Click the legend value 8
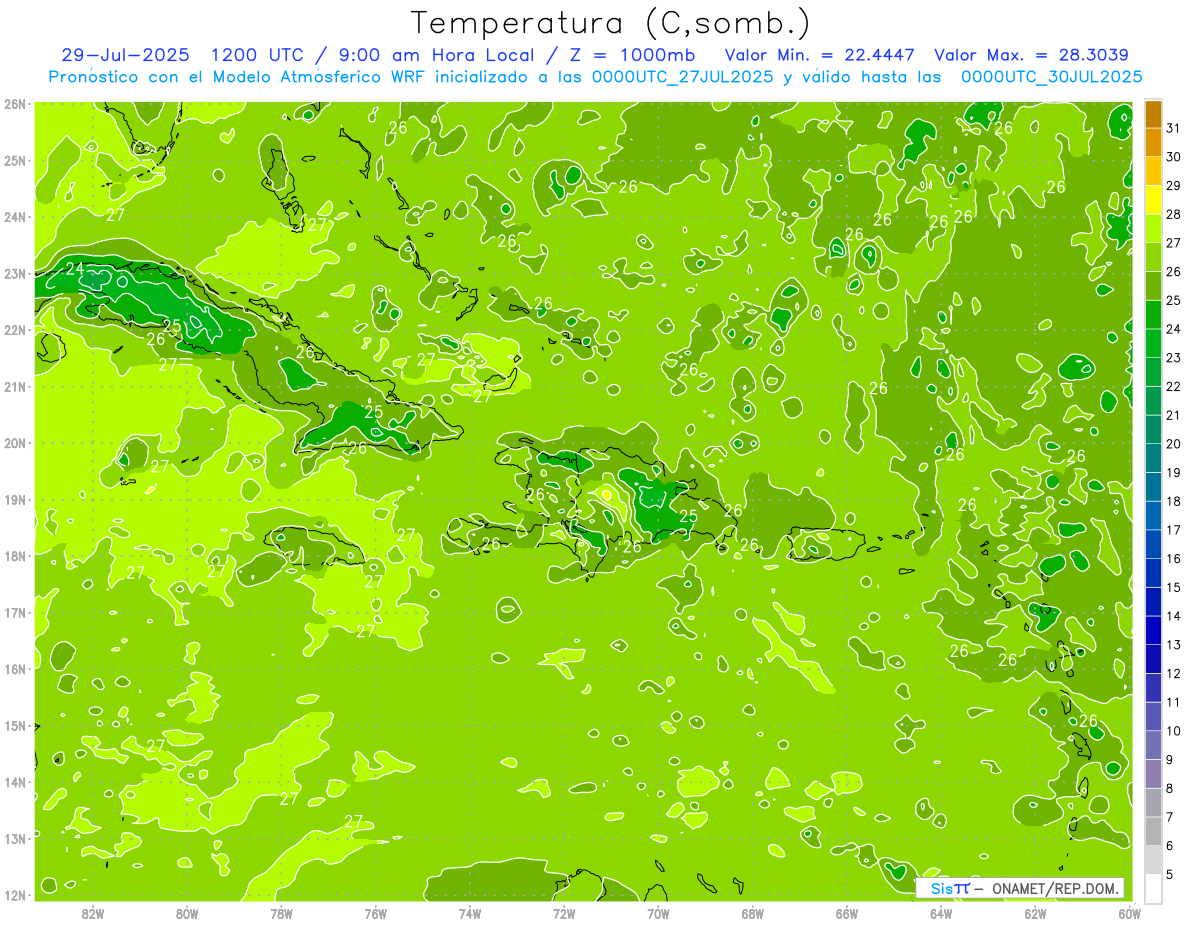Image resolution: width=1200 pixels, height=927 pixels. click(1170, 788)
